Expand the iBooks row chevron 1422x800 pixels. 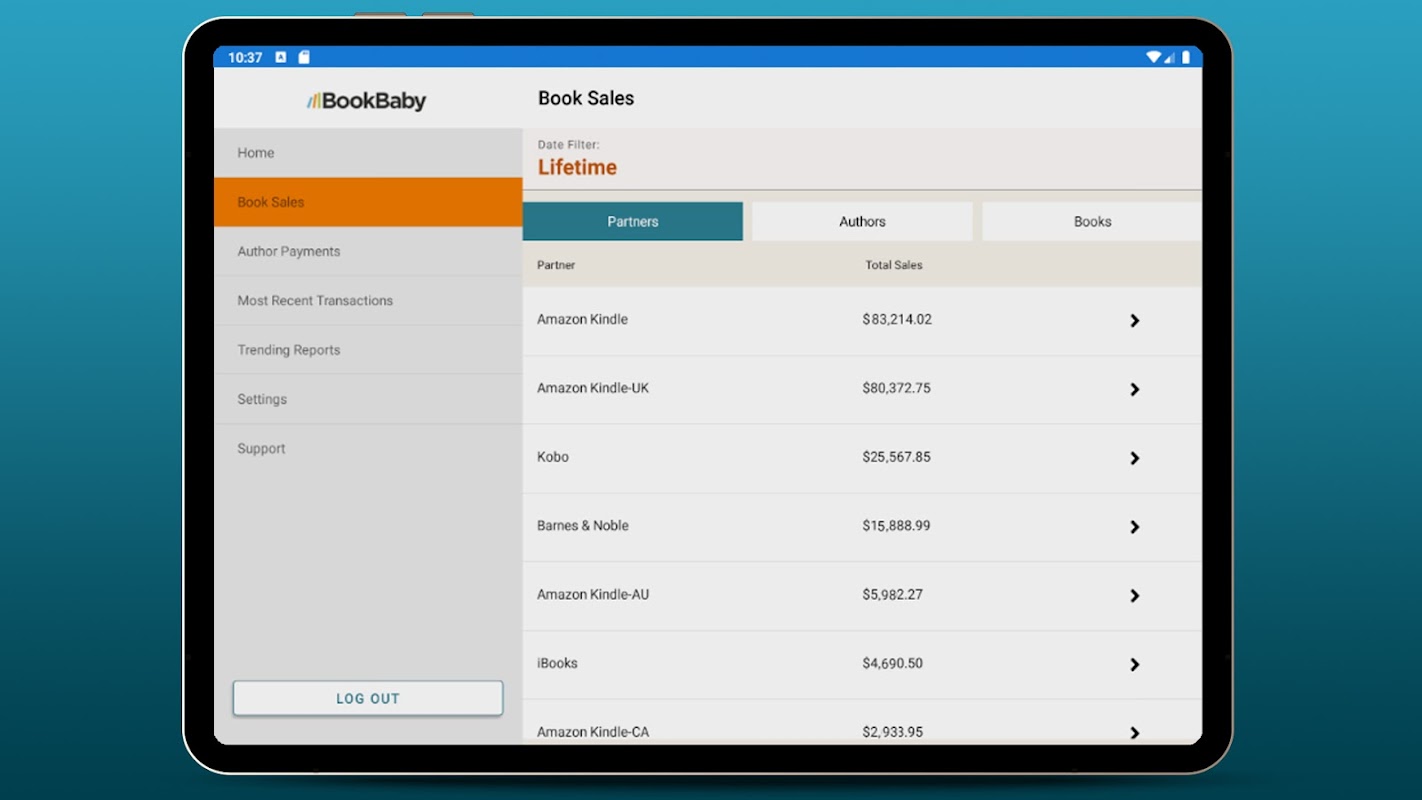(x=1134, y=664)
